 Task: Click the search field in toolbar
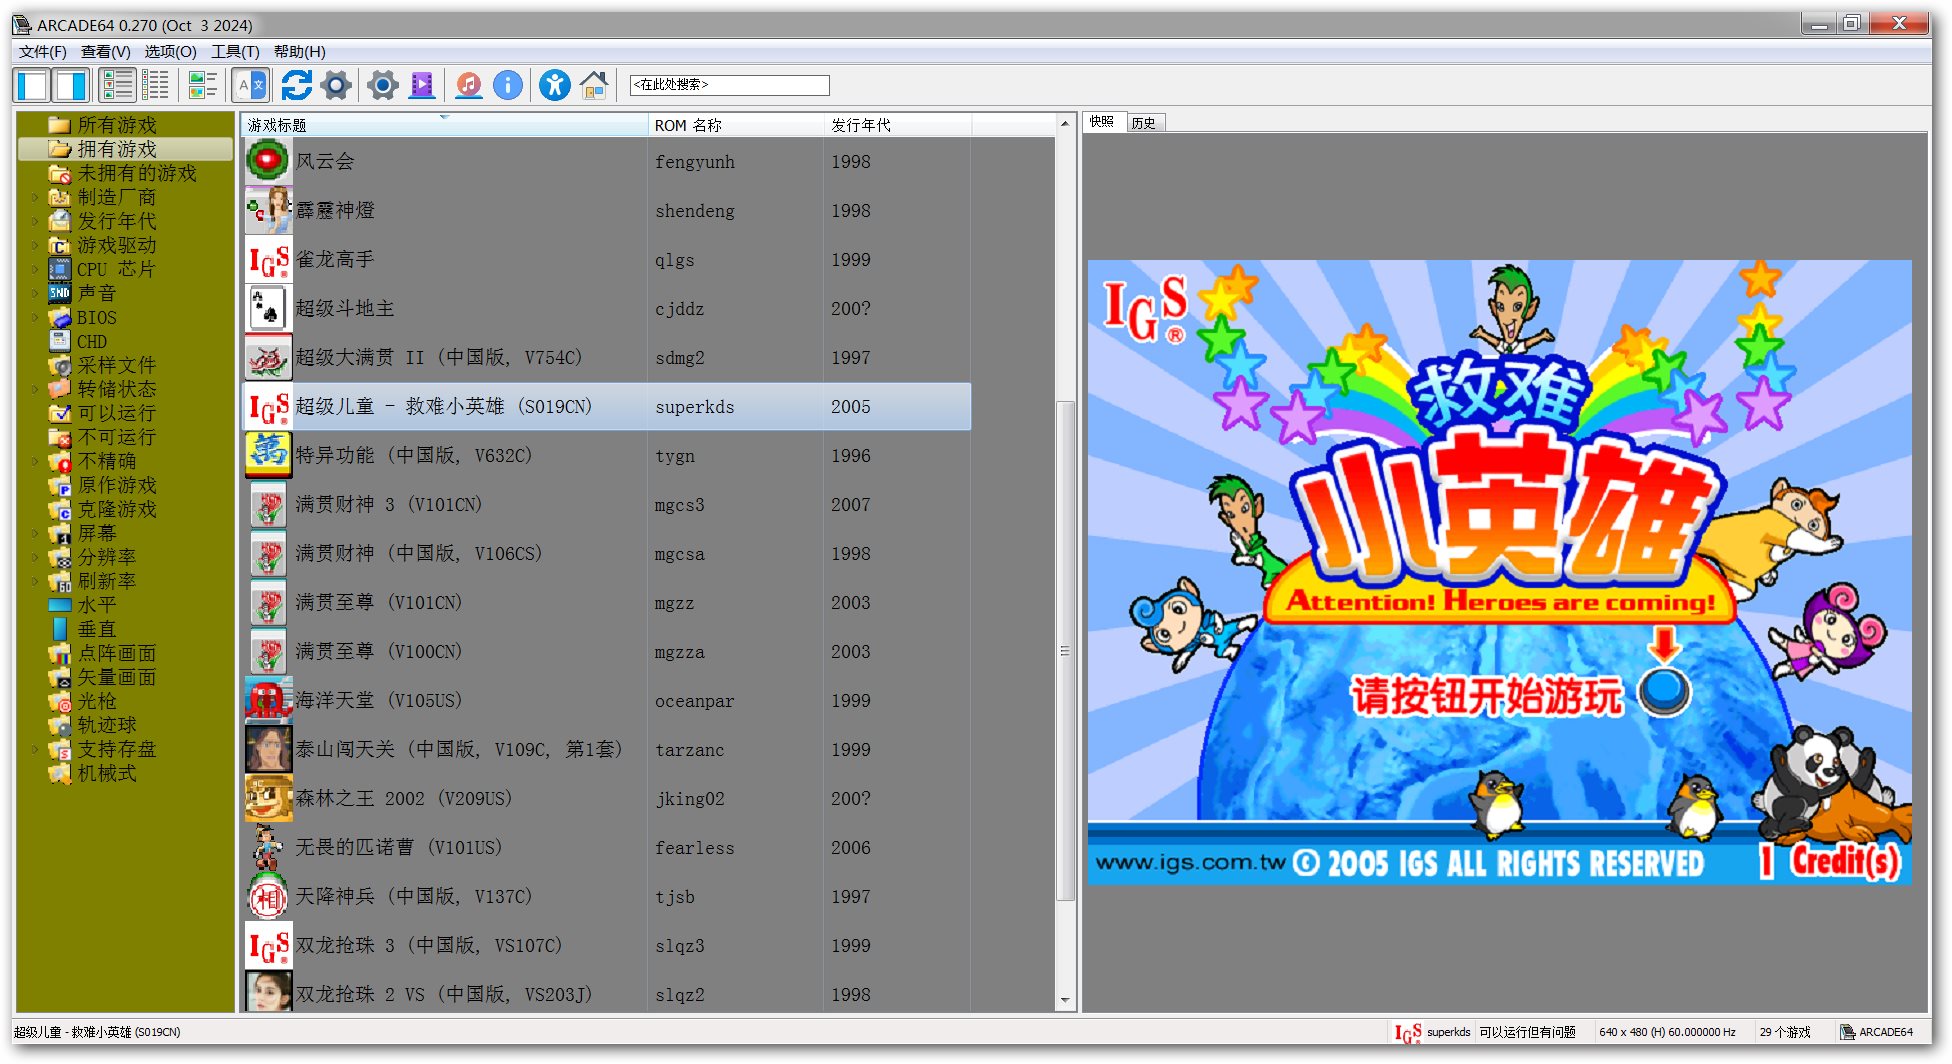point(729,85)
